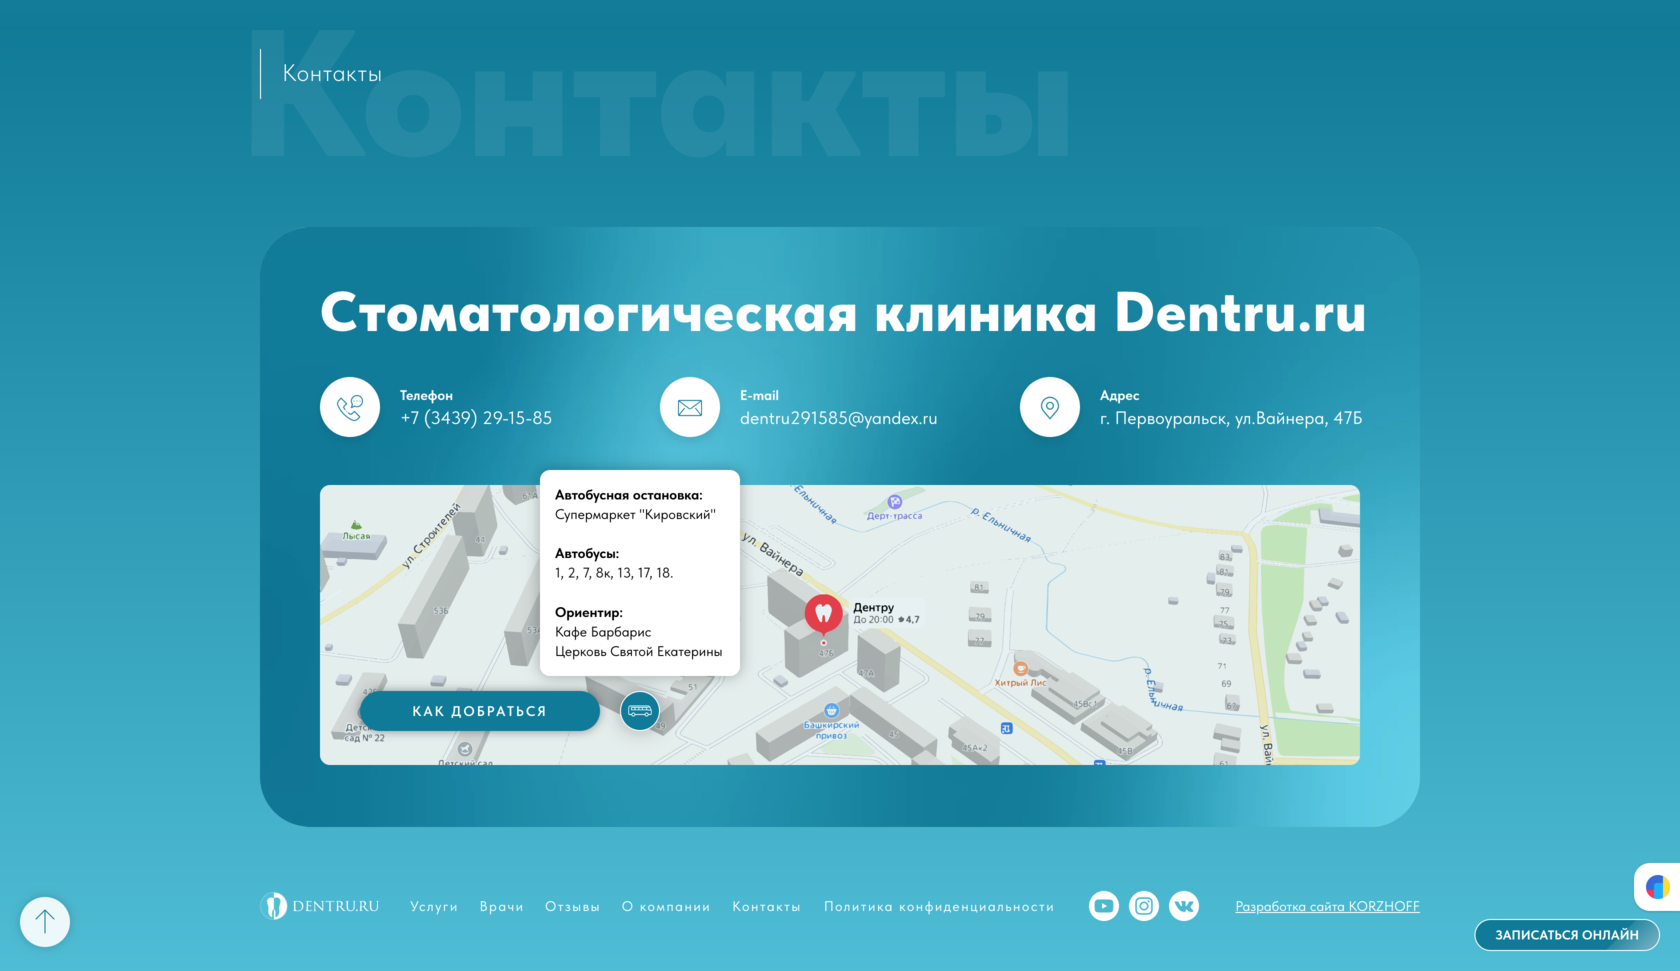Follow the Разработка сайта KORZHOFF link
This screenshot has height=971, width=1680.
pos(1327,906)
